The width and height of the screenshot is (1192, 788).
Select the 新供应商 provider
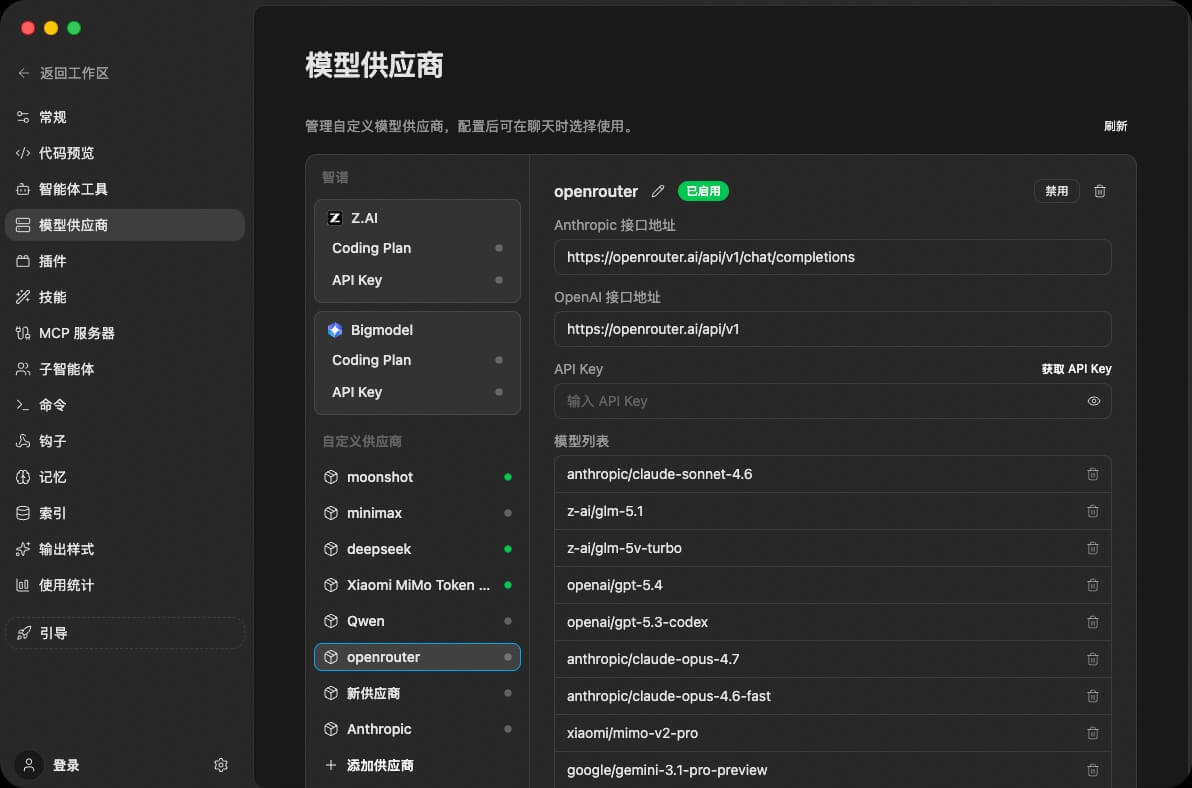point(417,693)
